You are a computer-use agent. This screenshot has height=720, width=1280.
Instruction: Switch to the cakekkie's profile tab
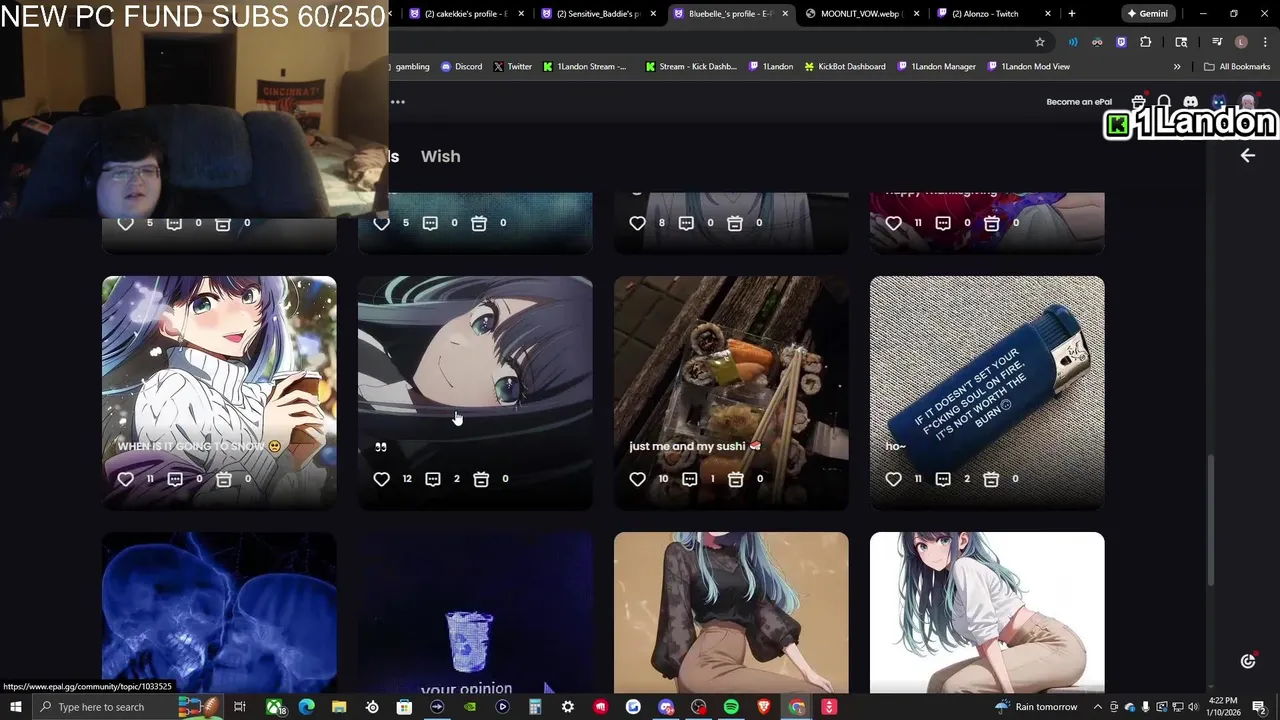pos(465,14)
